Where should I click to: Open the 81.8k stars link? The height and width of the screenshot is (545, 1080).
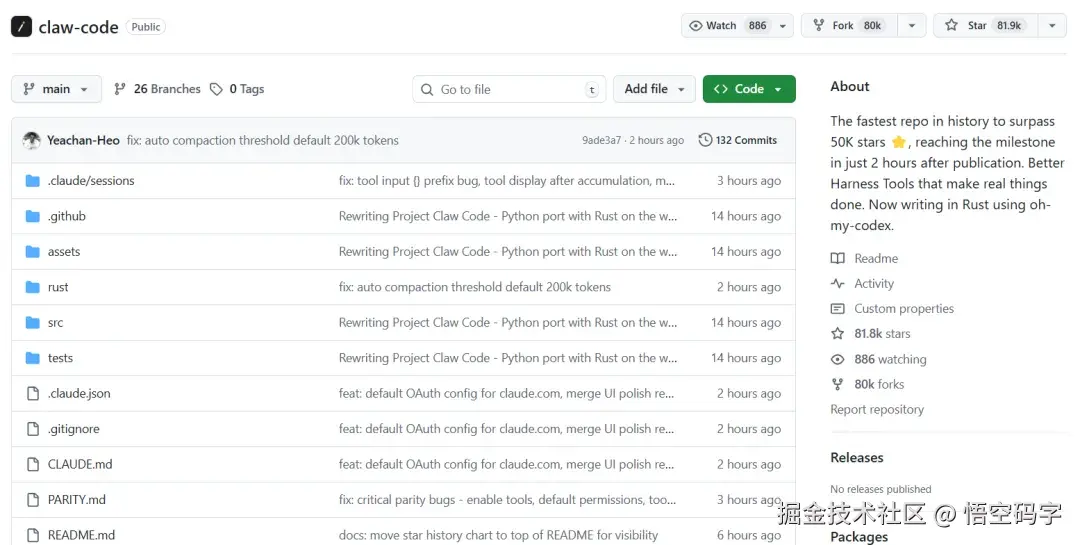click(882, 333)
